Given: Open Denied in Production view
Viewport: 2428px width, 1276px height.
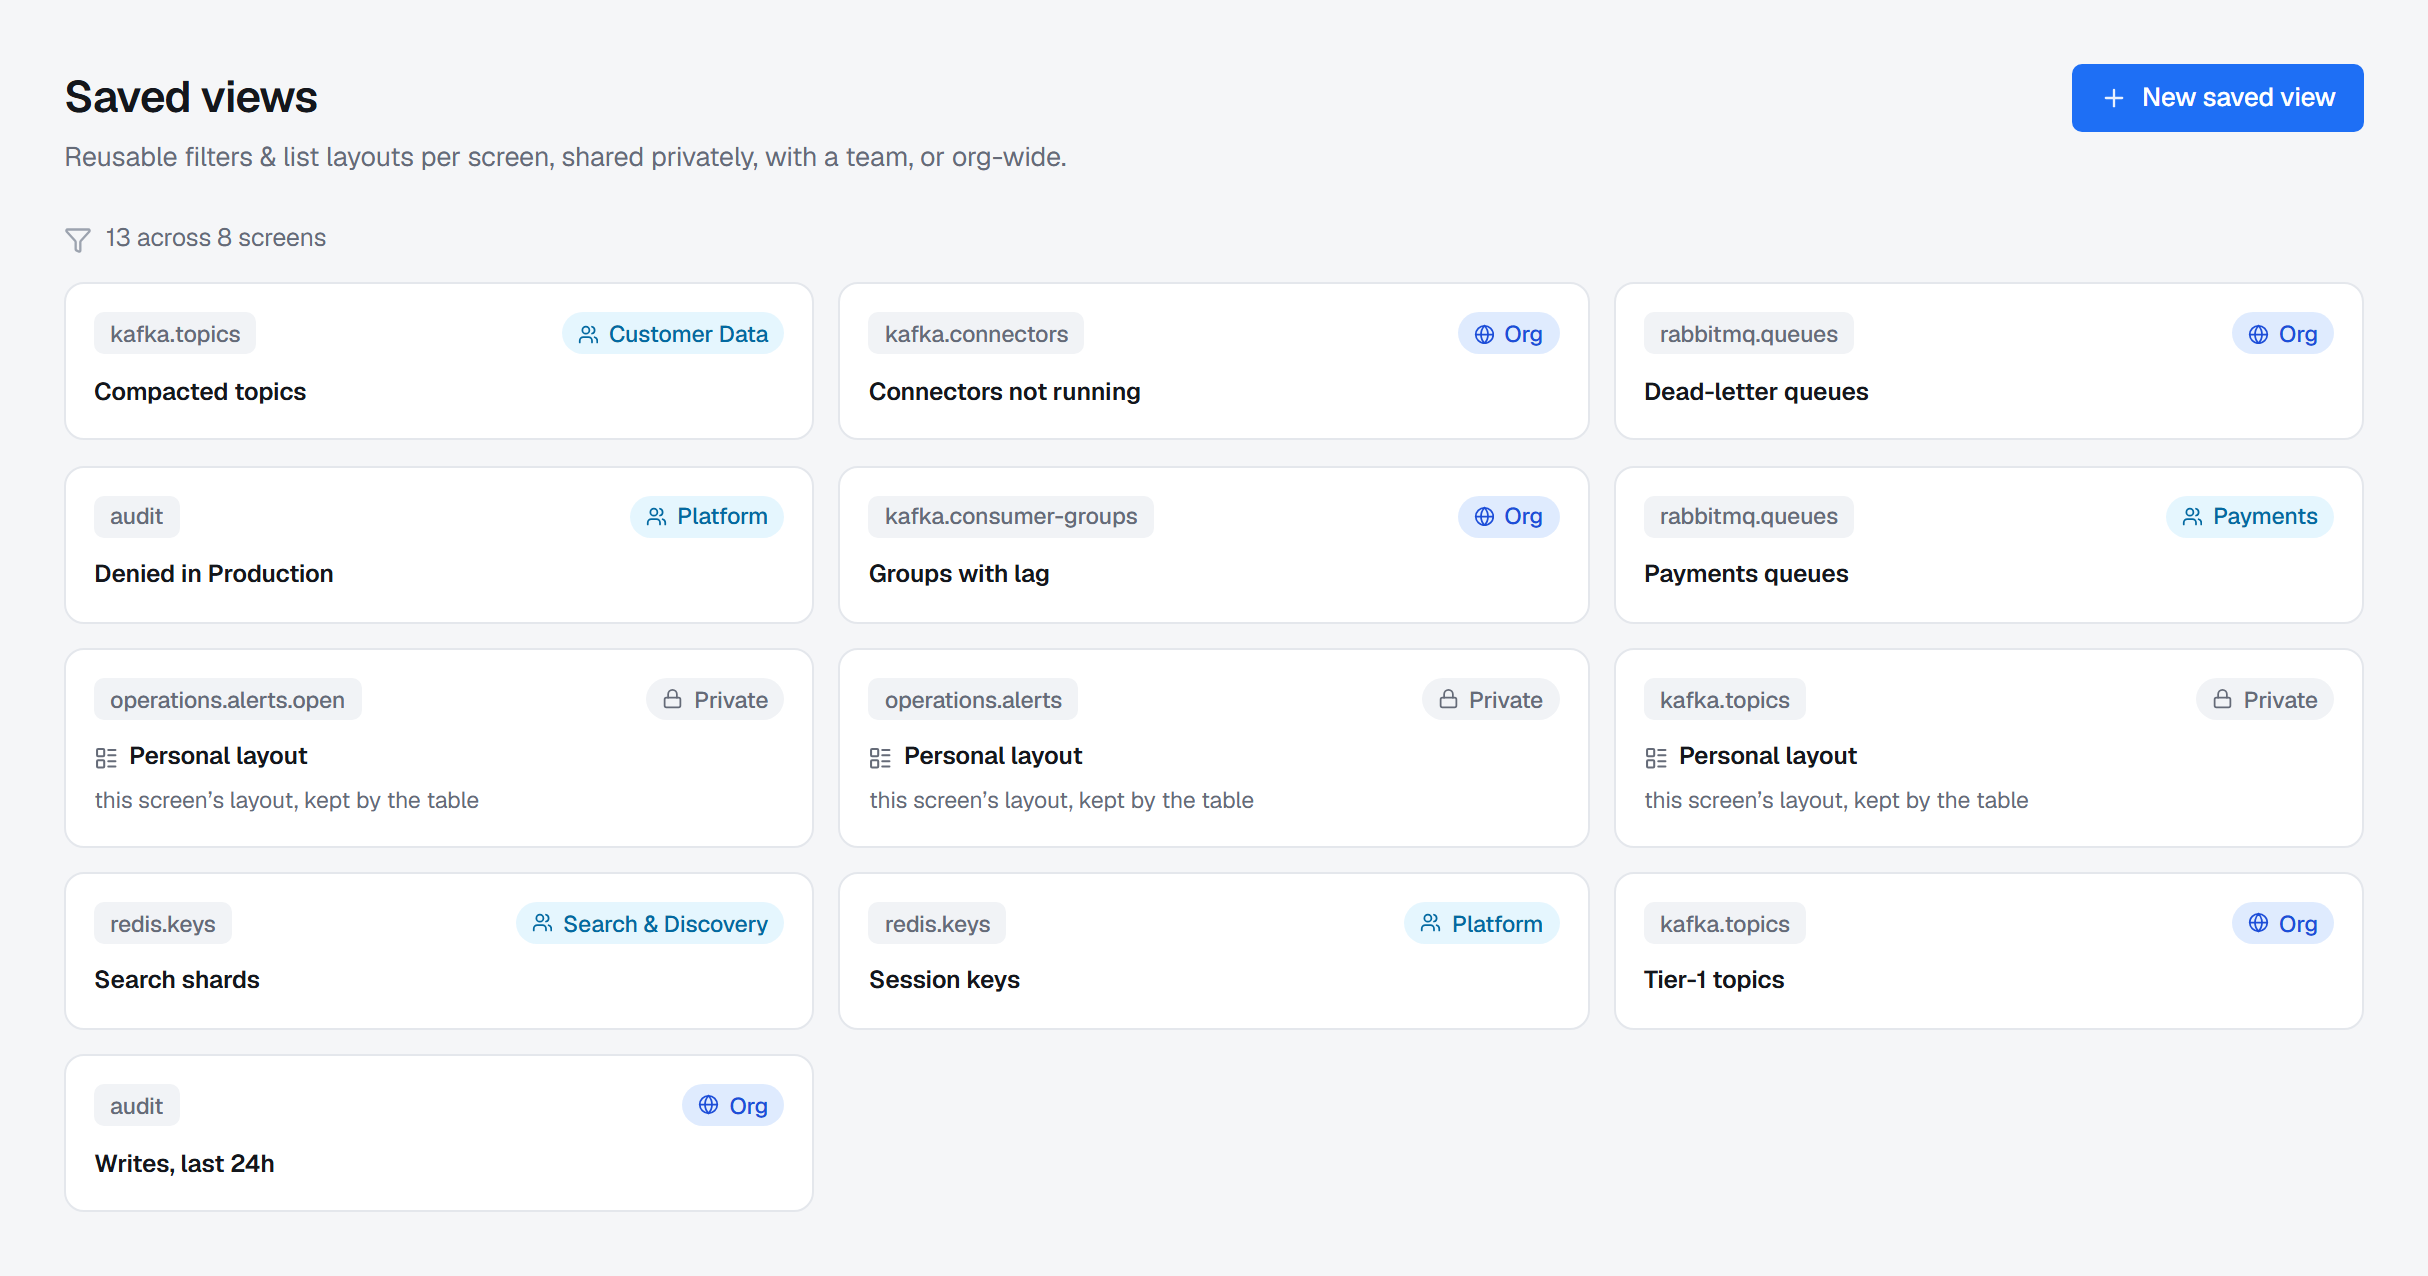Looking at the screenshot, I should point(439,545).
